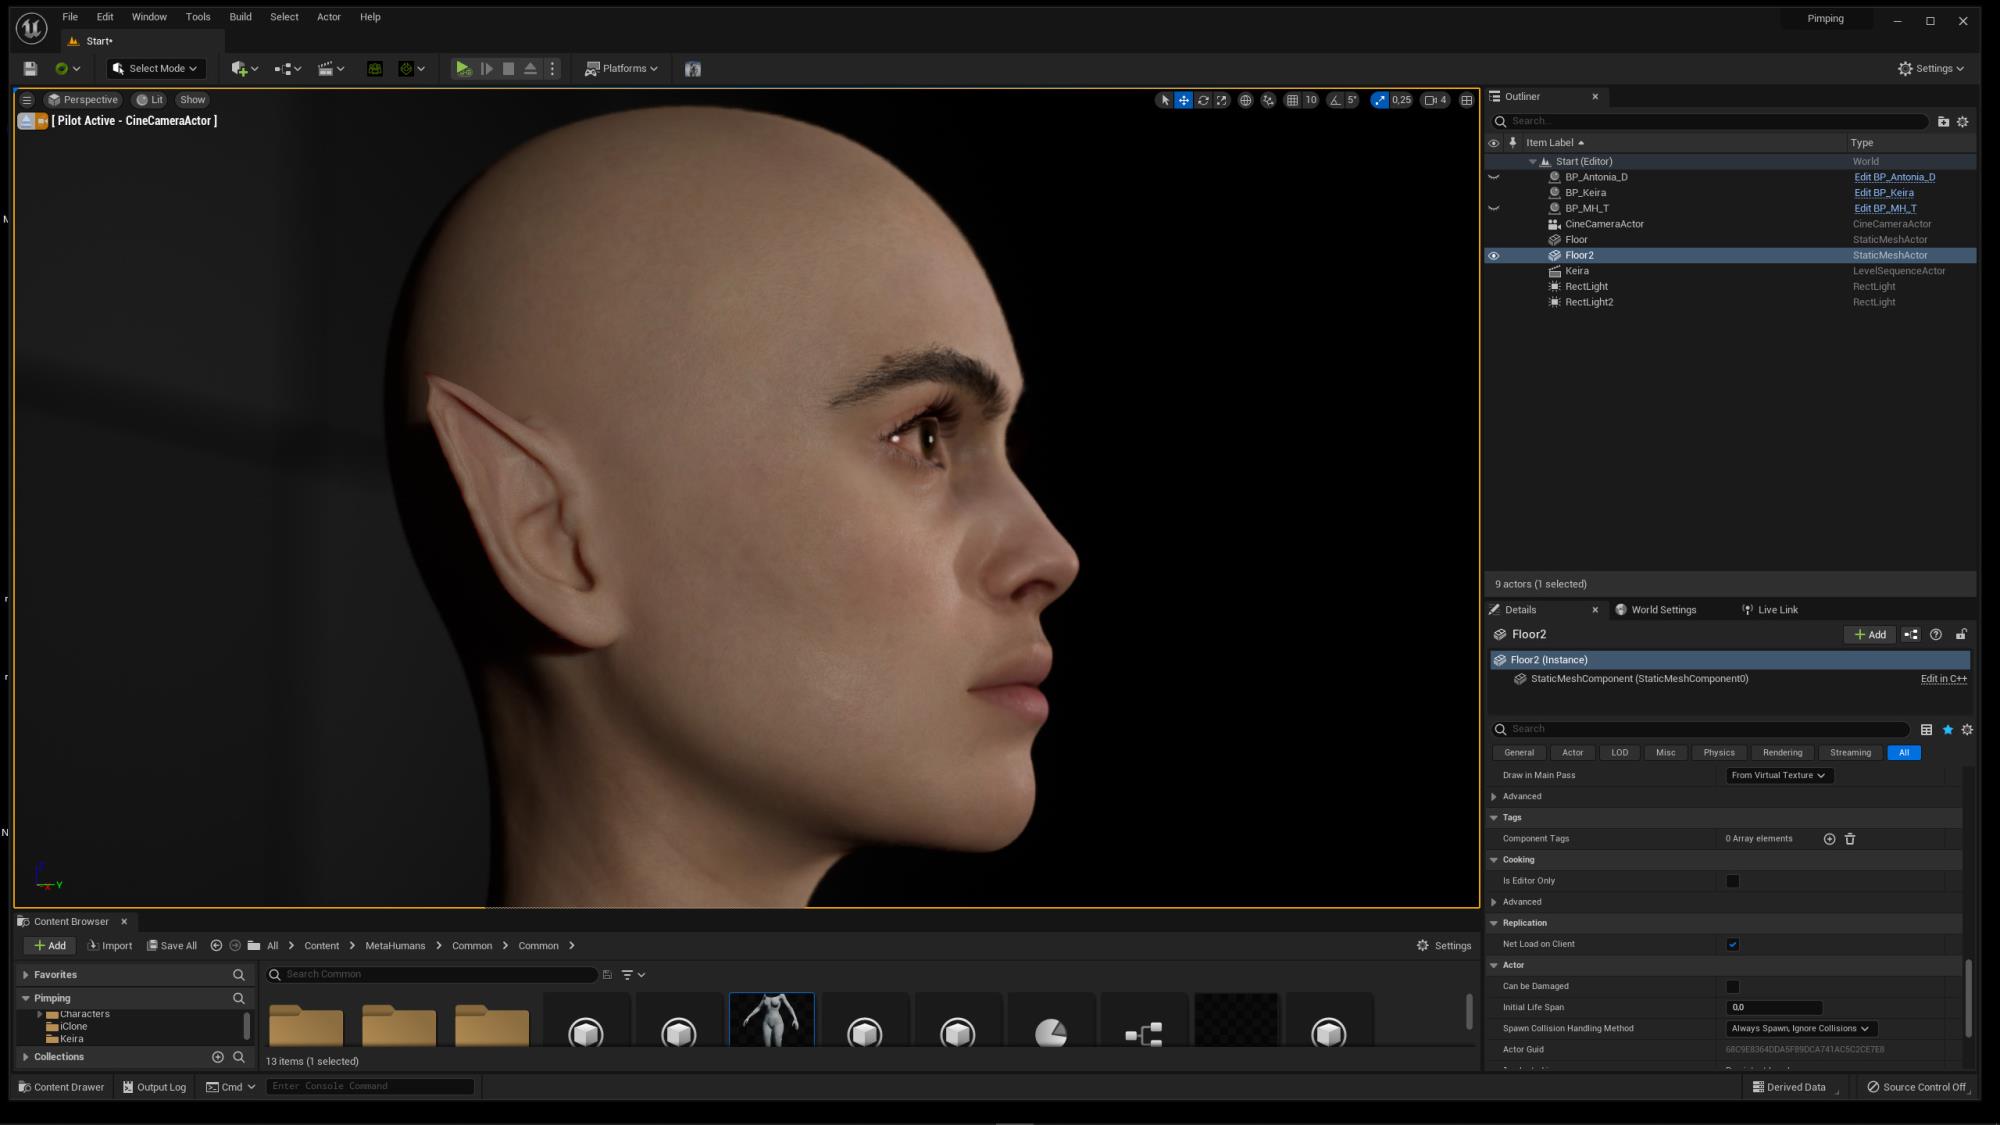
Task: Enable Can be Damaged checkbox
Action: pos(1733,987)
